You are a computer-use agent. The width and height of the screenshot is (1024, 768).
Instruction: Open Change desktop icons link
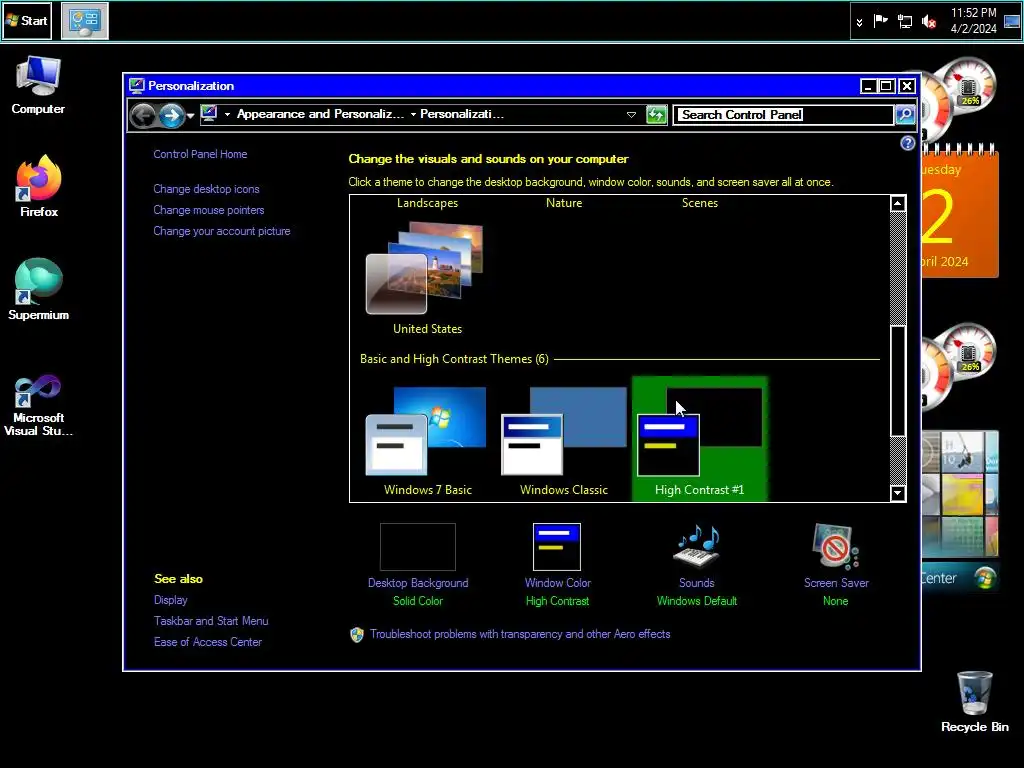point(206,189)
